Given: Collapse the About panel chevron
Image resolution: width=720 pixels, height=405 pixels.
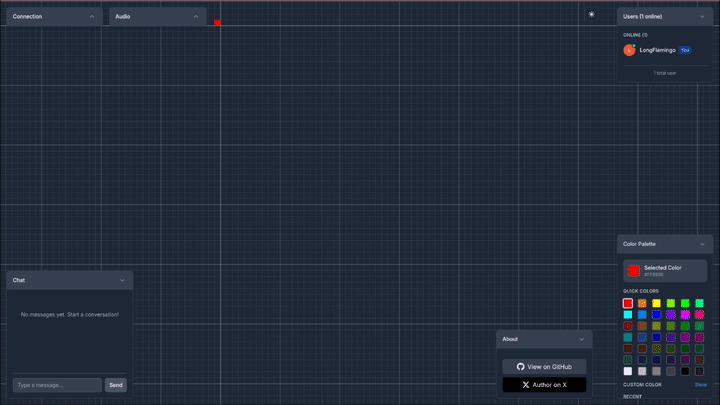Looking at the screenshot, I should pos(581,339).
